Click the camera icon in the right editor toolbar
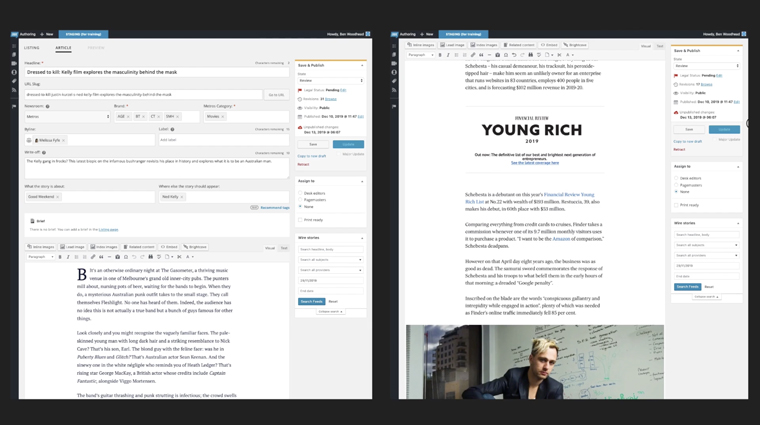The image size is (760, 425). tap(498, 55)
